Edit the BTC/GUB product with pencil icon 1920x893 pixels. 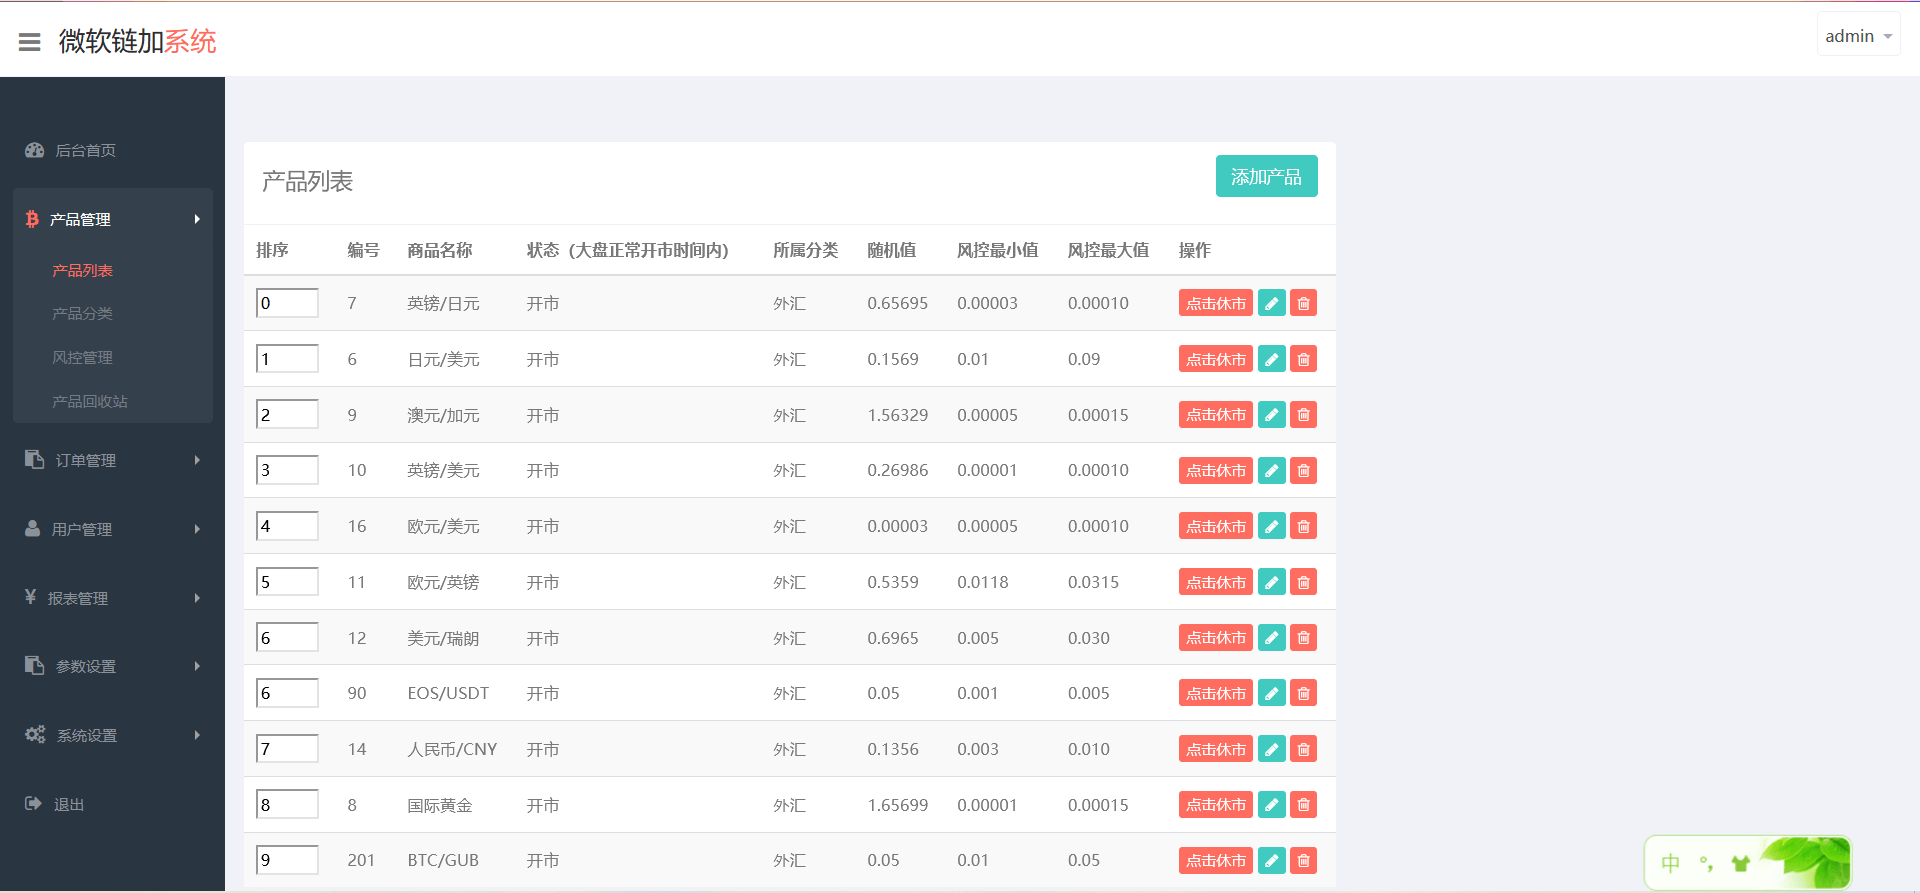(x=1271, y=860)
